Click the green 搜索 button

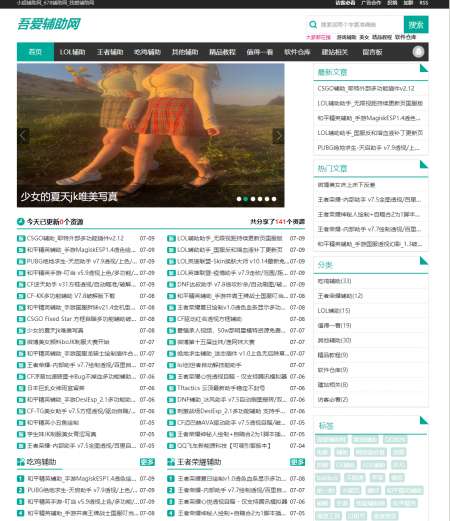pos(416,25)
